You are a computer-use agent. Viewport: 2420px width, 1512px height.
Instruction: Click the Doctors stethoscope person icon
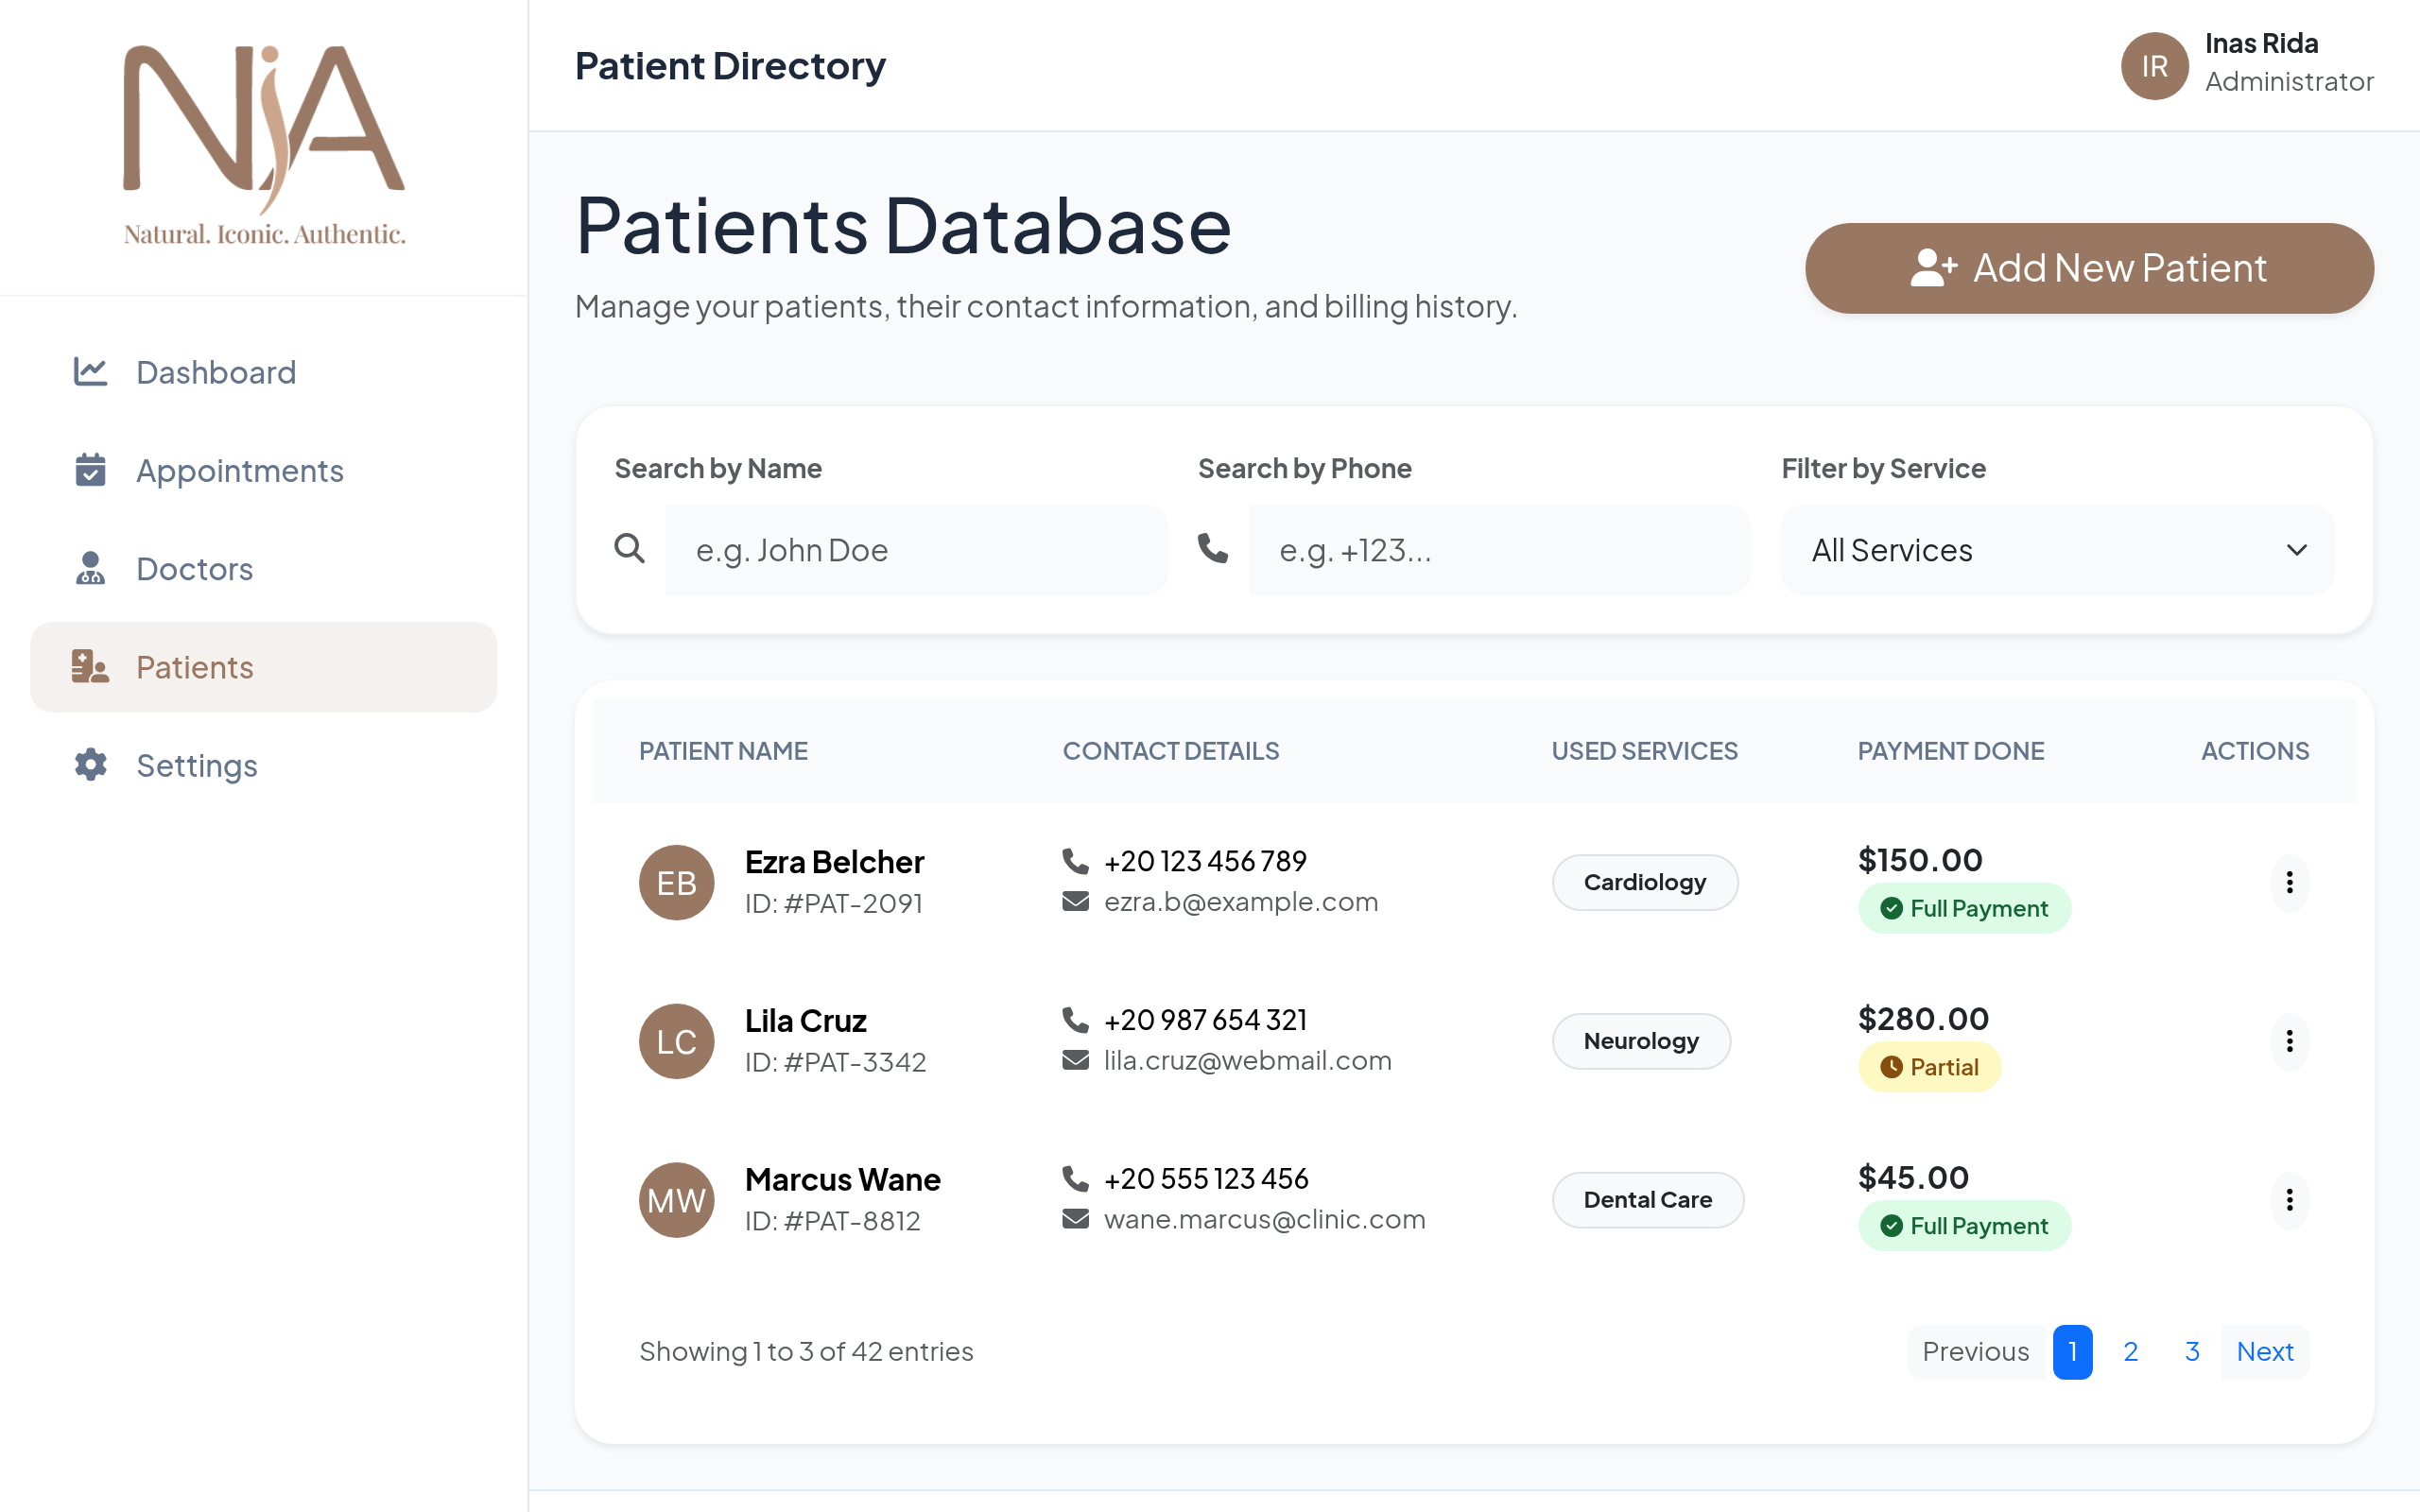[90, 568]
